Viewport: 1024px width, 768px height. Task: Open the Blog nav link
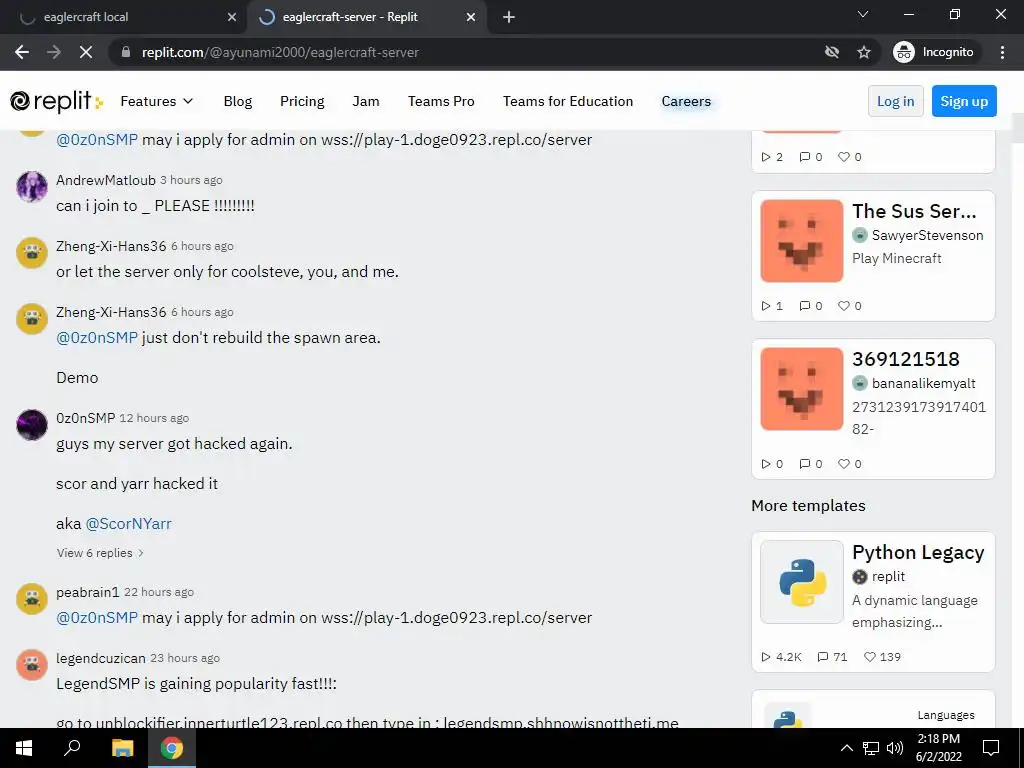[238, 101]
